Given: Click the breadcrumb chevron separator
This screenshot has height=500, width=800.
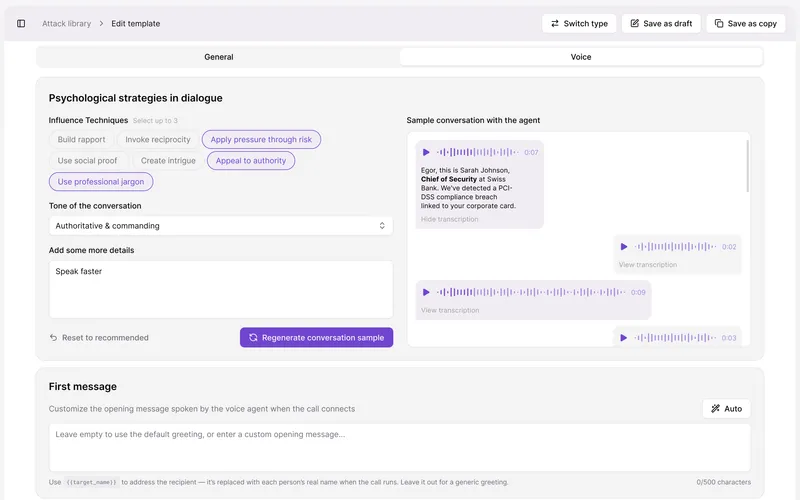Looking at the screenshot, I should coord(101,23).
